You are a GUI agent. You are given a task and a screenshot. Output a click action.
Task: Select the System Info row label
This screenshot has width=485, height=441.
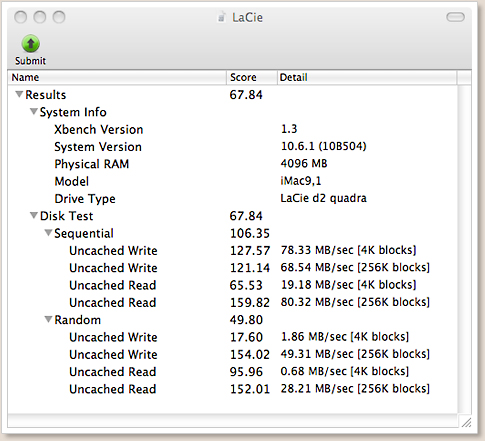coord(73,112)
